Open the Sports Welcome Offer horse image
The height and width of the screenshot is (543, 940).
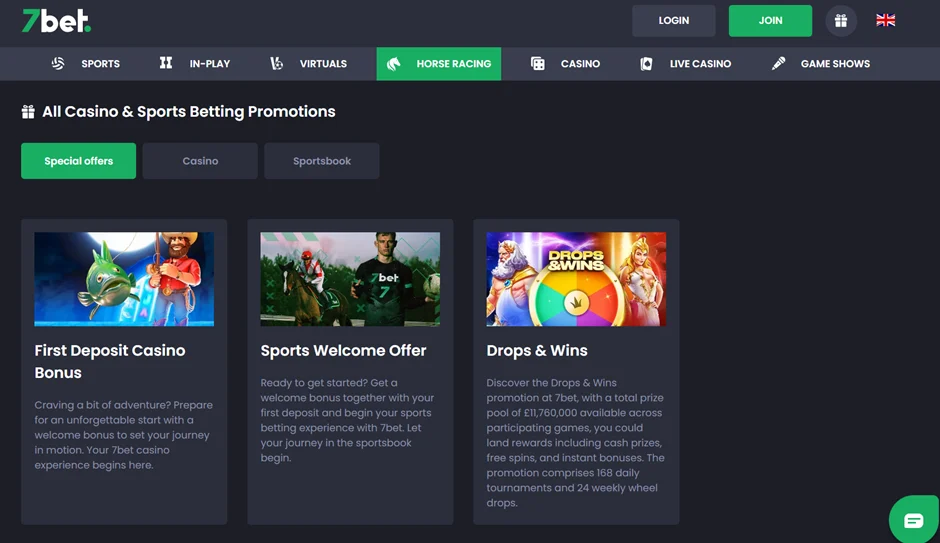tap(350, 279)
